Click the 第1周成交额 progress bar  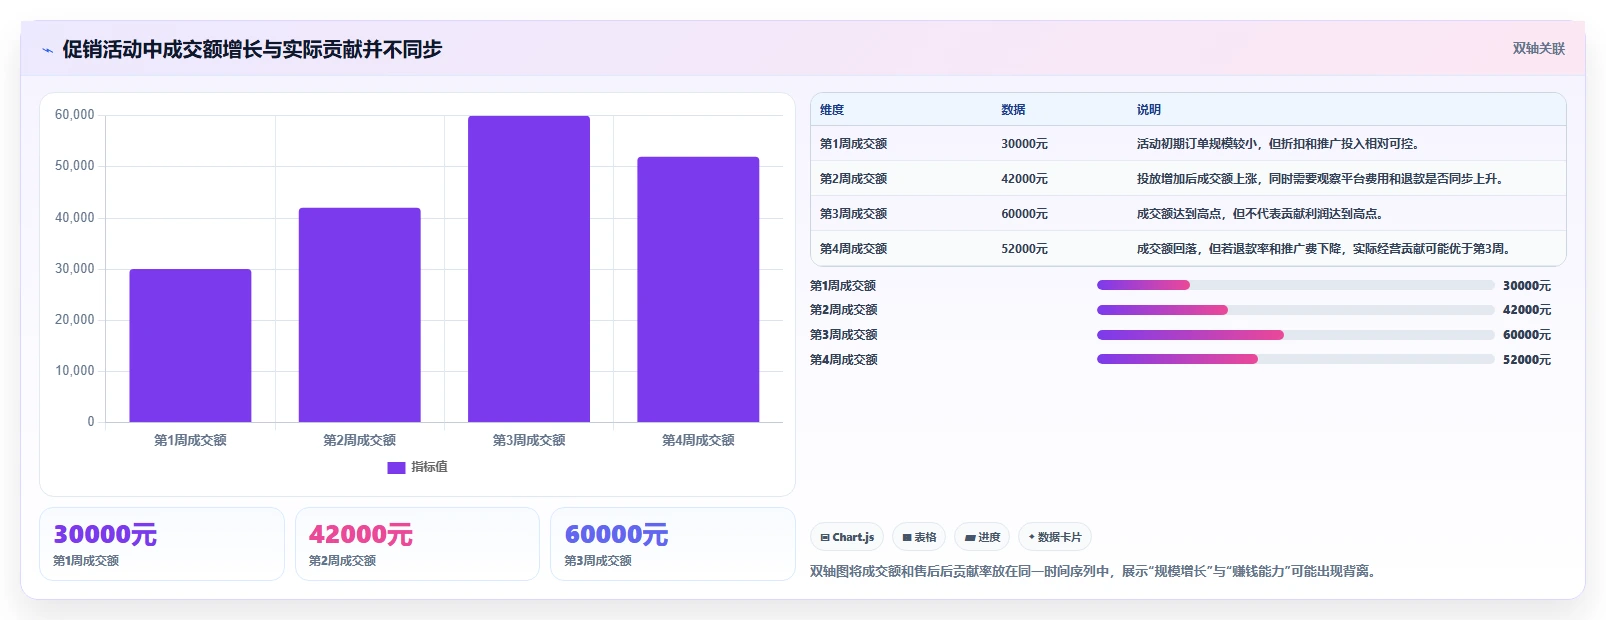(x=1295, y=285)
